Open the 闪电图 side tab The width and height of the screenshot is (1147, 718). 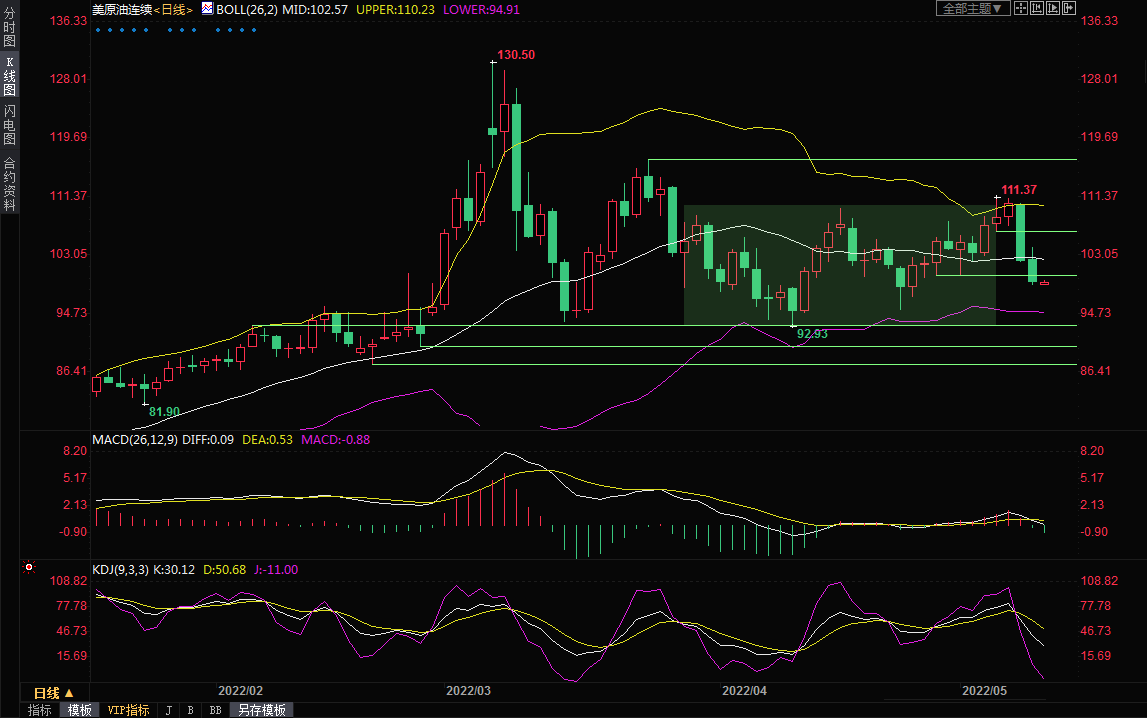(9, 124)
